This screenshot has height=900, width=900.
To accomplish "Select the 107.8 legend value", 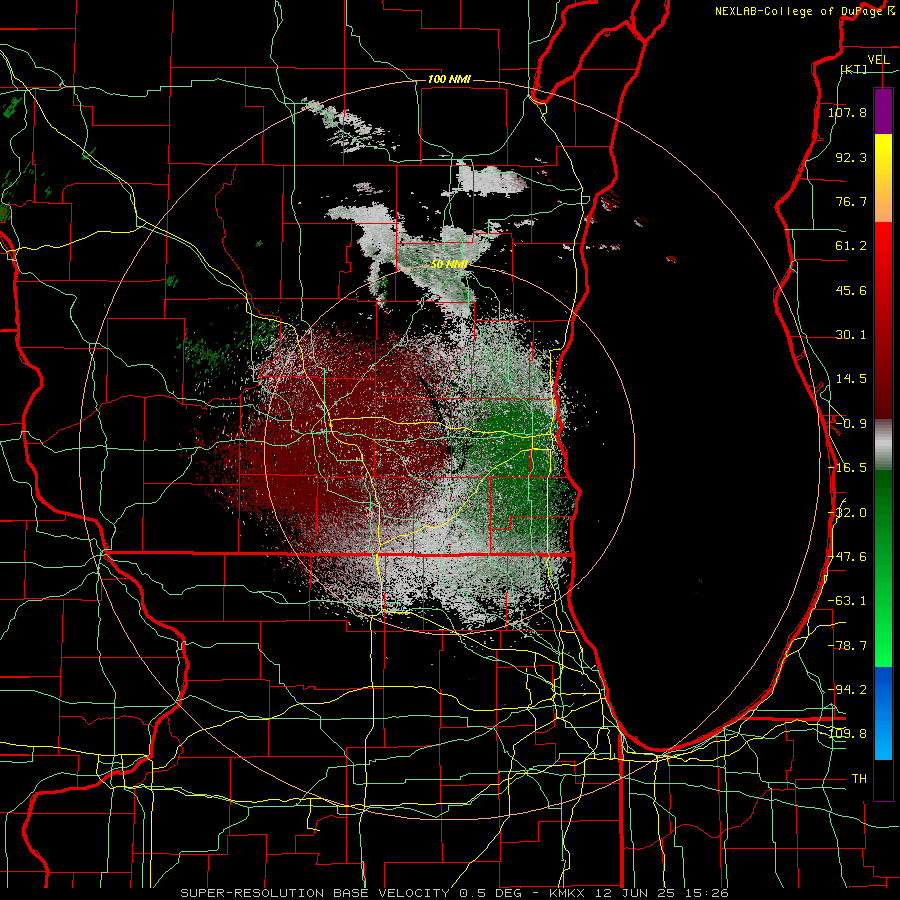I will coord(847,112).
